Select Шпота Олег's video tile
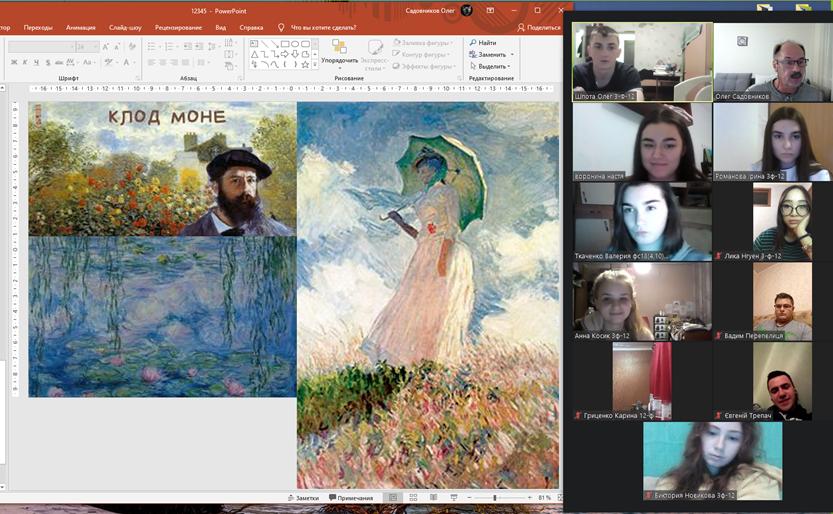Image resolution: width=833 pixels, height=514 pixels. point(642,62)
